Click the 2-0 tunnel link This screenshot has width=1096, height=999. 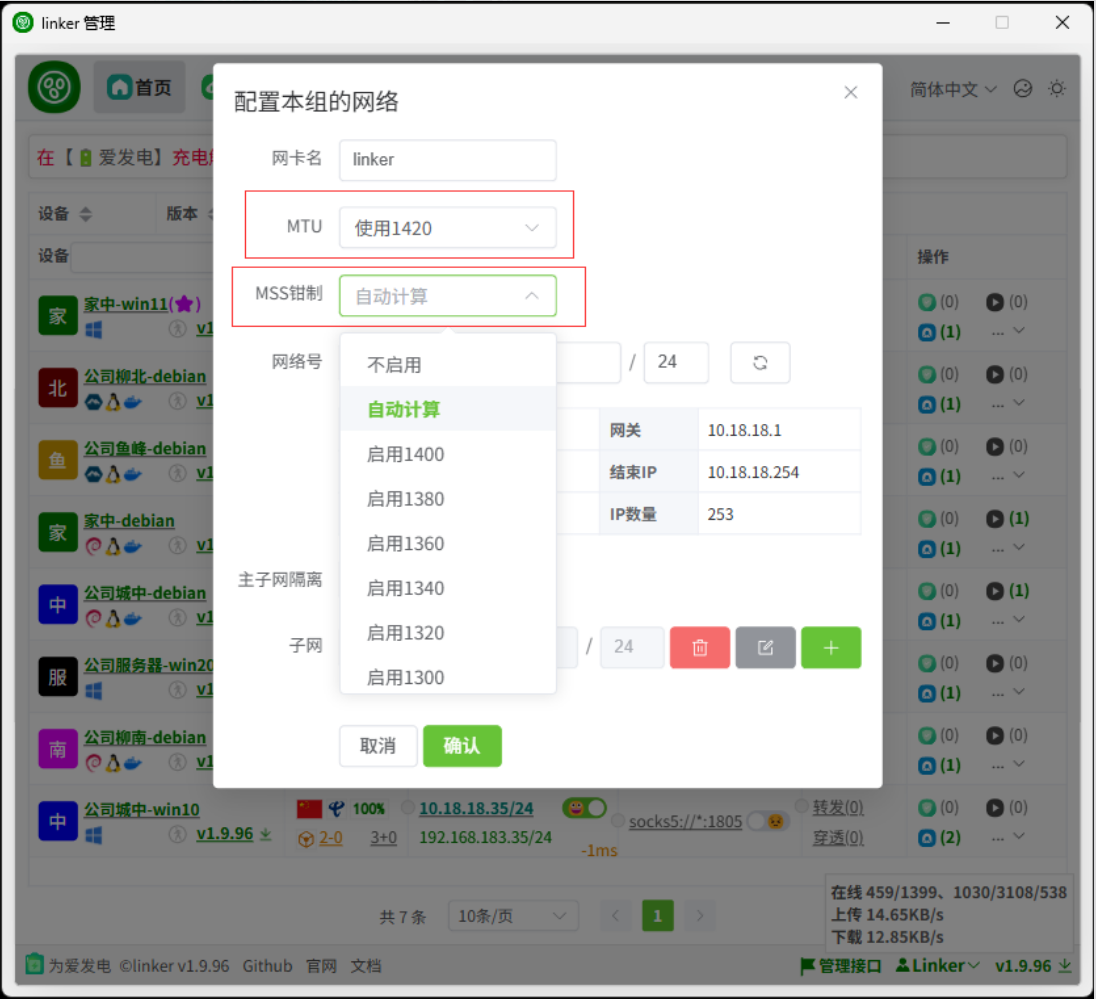(x=331, y=838)
